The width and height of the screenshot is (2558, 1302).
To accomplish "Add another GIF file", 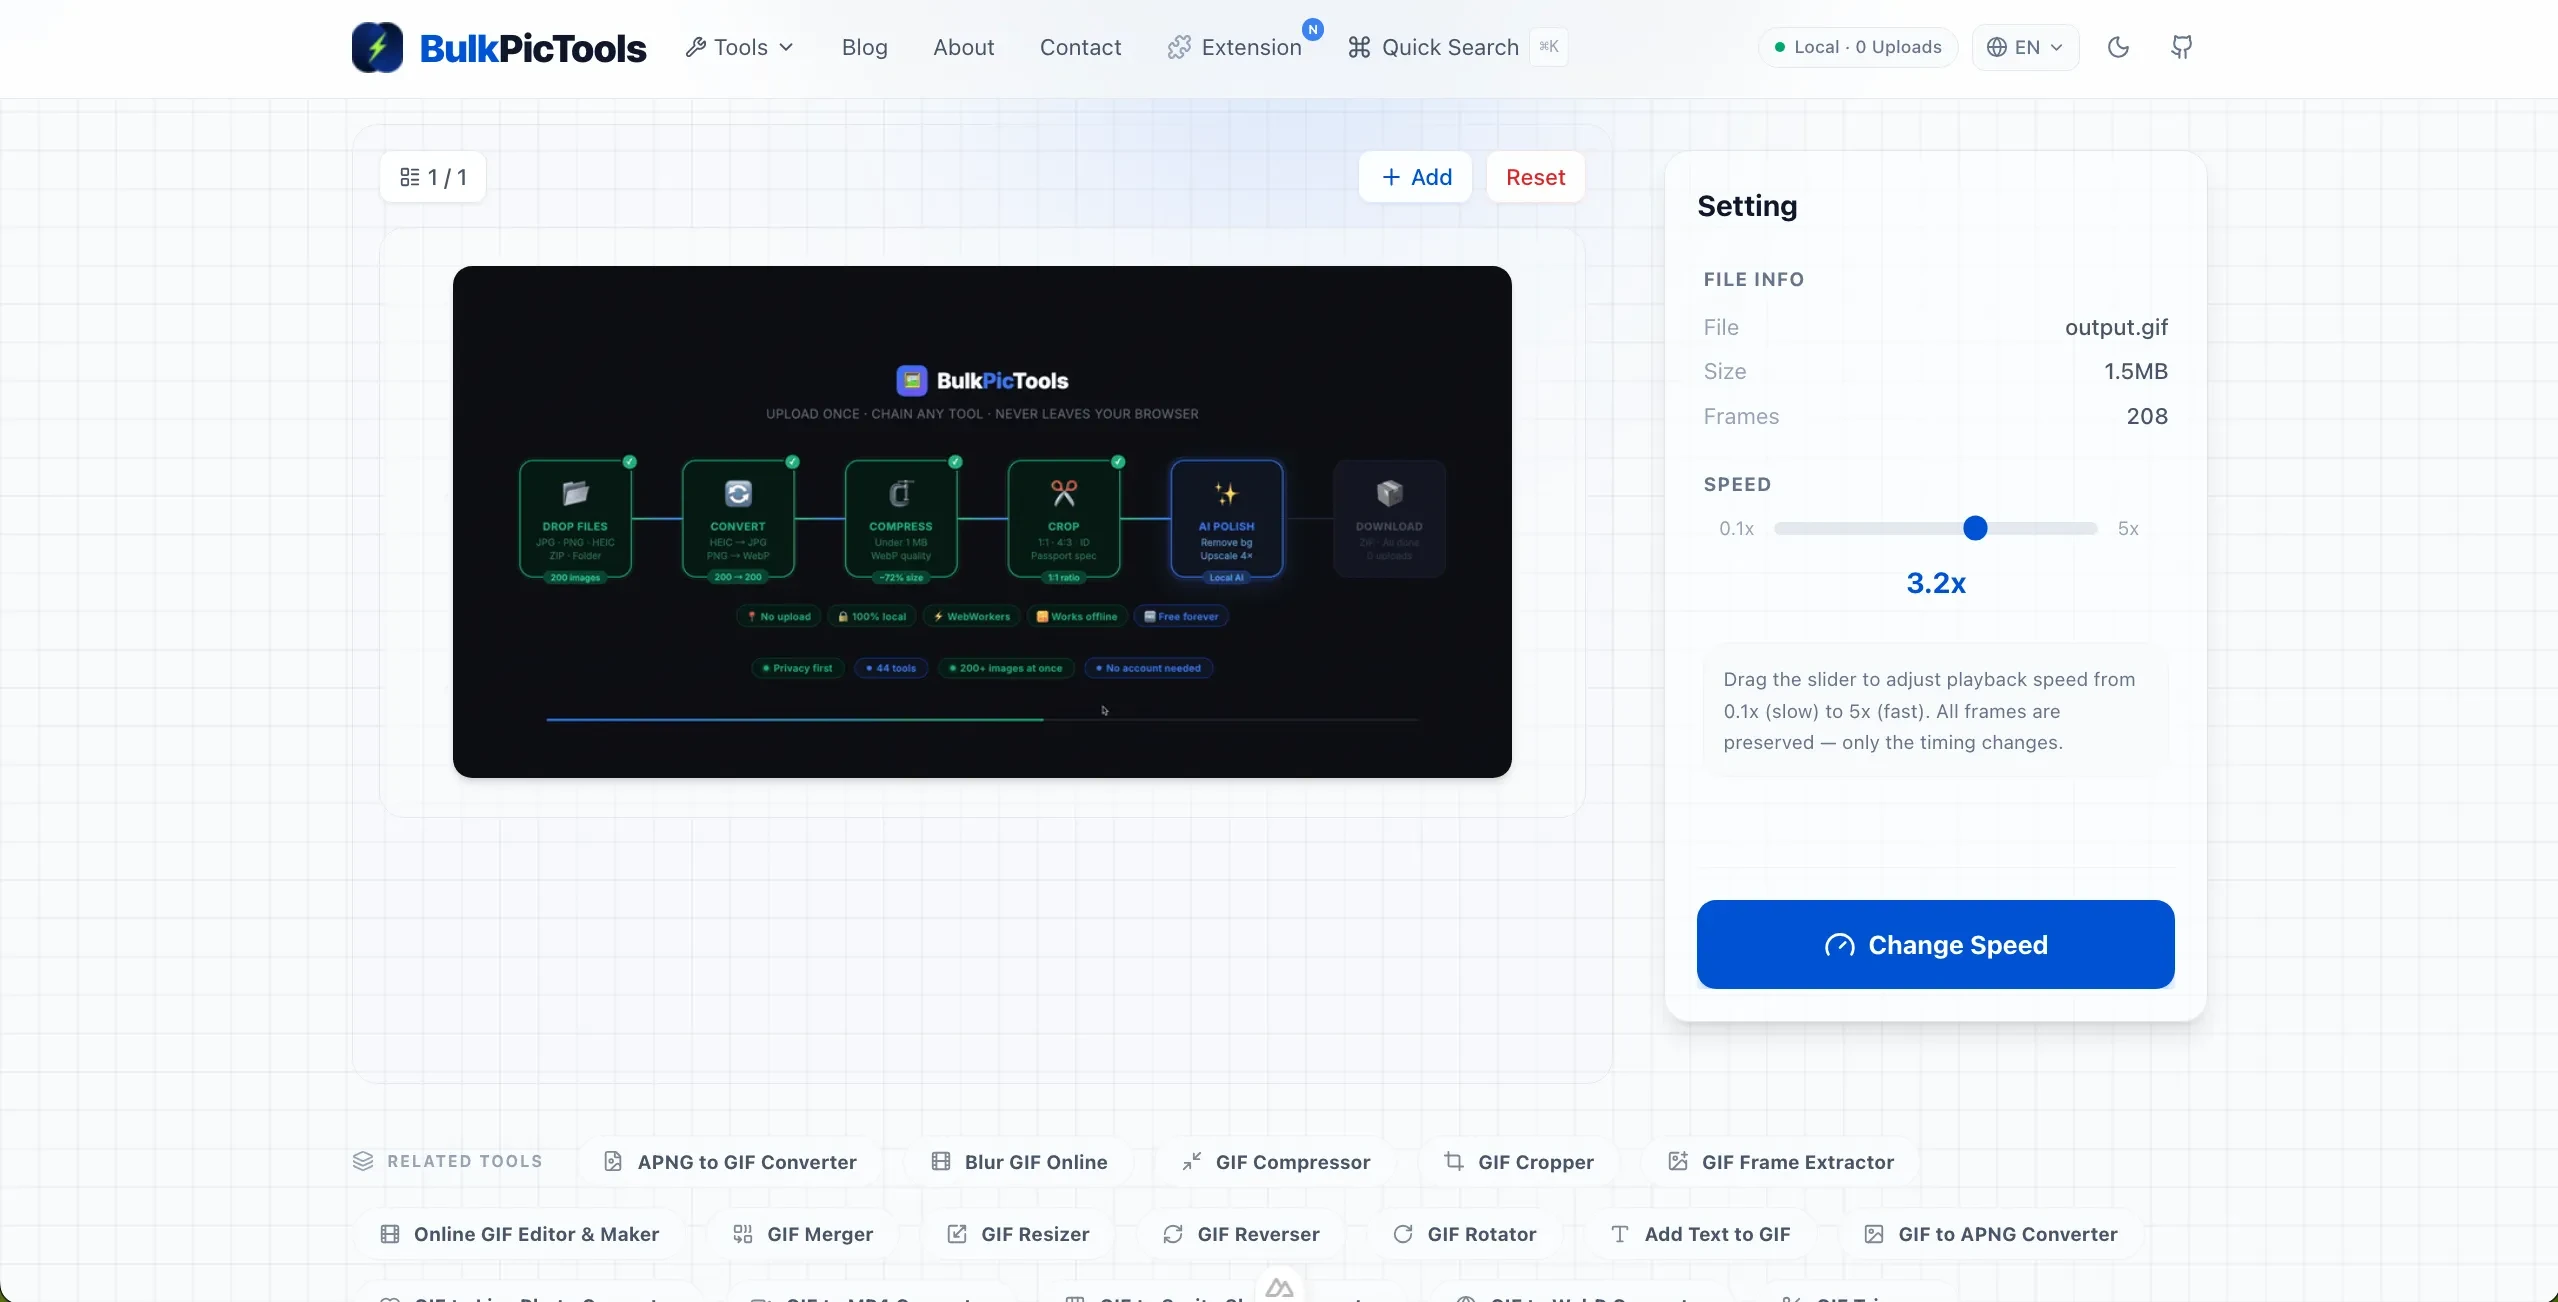I will click(1415, 177).
